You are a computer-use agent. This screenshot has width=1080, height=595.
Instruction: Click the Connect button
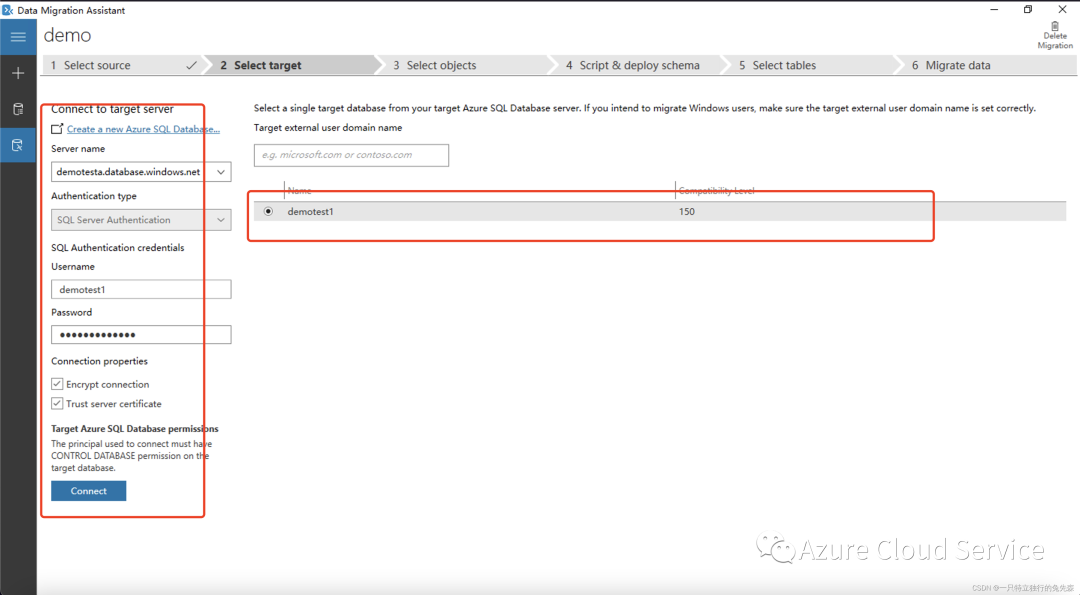[x=88, y=491]
